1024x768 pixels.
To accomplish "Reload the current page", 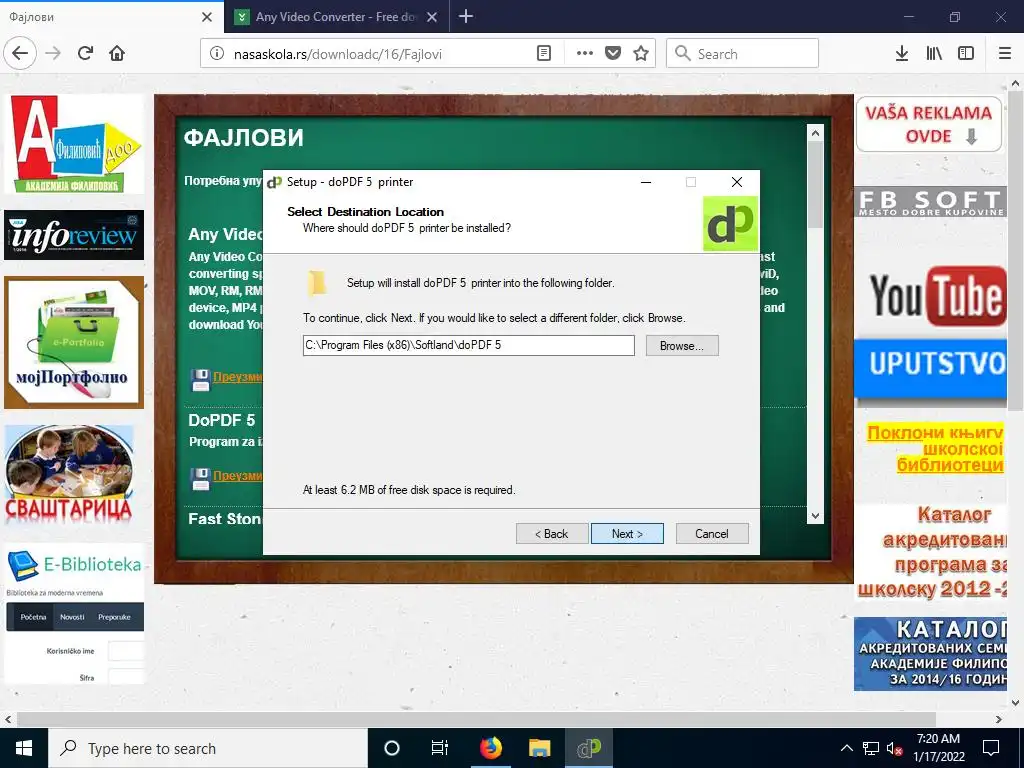I will click(x=85, y=53).
